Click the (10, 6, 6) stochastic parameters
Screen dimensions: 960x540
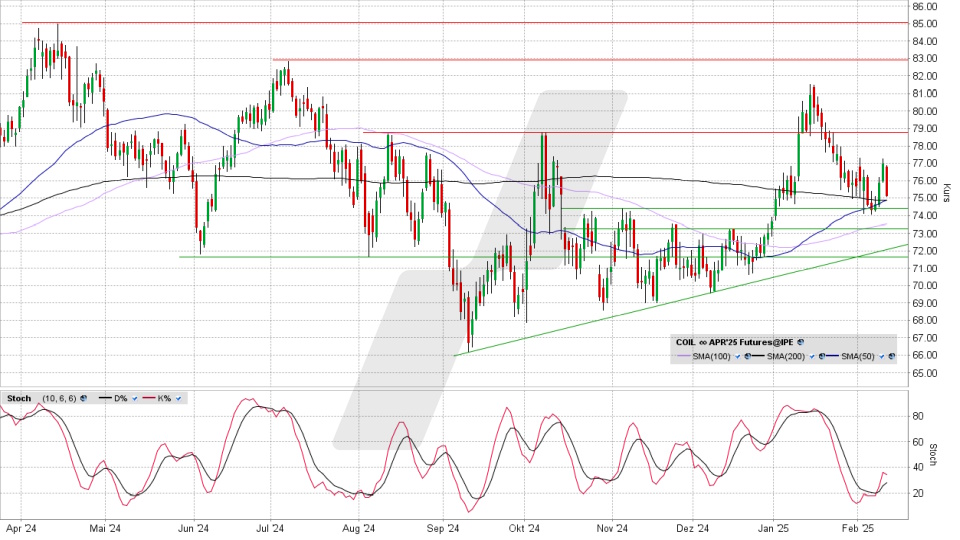(58, 398)
